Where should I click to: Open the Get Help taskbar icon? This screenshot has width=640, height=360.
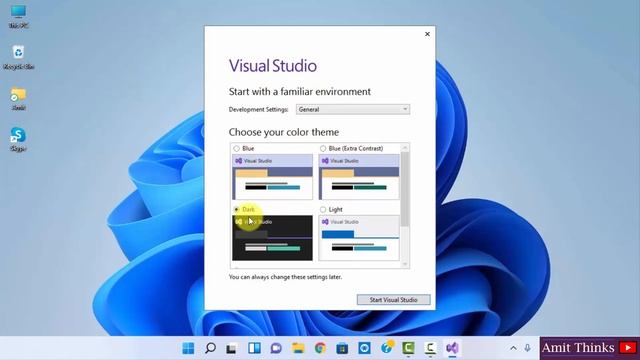point(387,347)
